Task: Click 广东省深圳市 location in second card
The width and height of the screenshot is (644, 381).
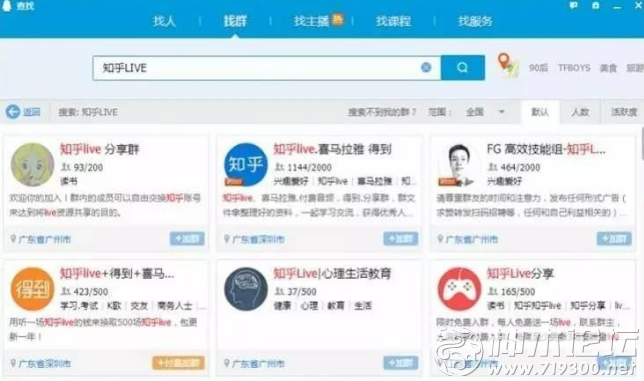Action: tap(258, 239)
